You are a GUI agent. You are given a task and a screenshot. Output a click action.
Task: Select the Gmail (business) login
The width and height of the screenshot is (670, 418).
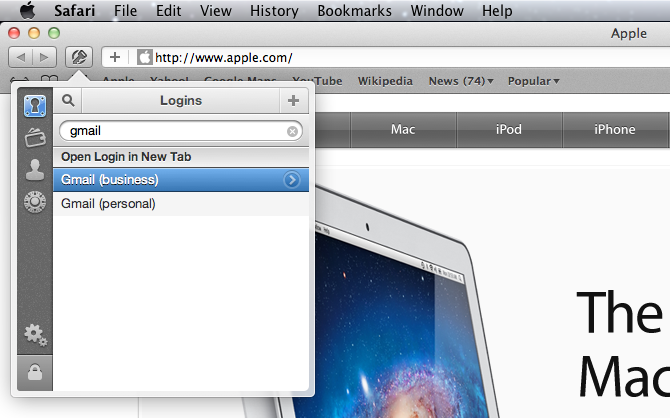tap(181, 180)
